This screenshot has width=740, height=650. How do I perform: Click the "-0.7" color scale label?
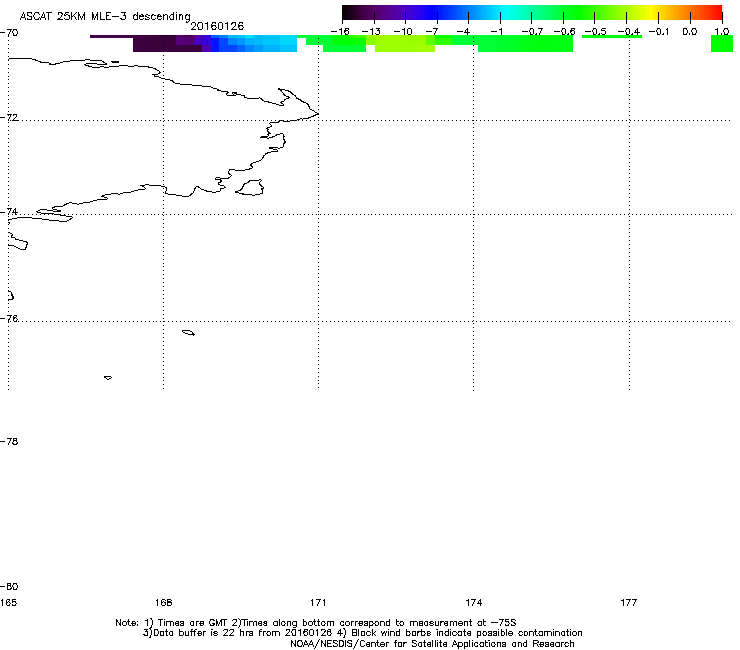532,32
